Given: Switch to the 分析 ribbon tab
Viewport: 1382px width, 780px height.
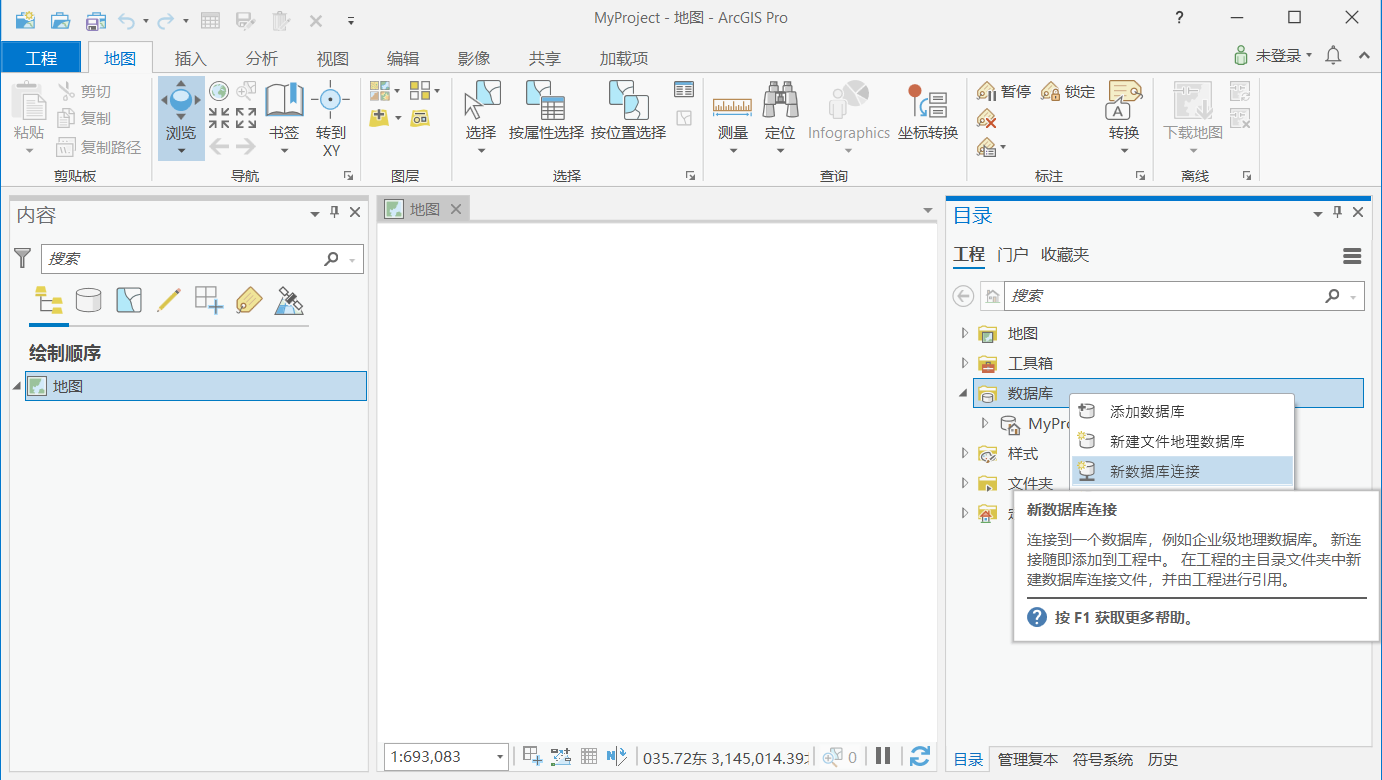Looking at the screenshot, I should pyautogui.click(x=261, y=58).
